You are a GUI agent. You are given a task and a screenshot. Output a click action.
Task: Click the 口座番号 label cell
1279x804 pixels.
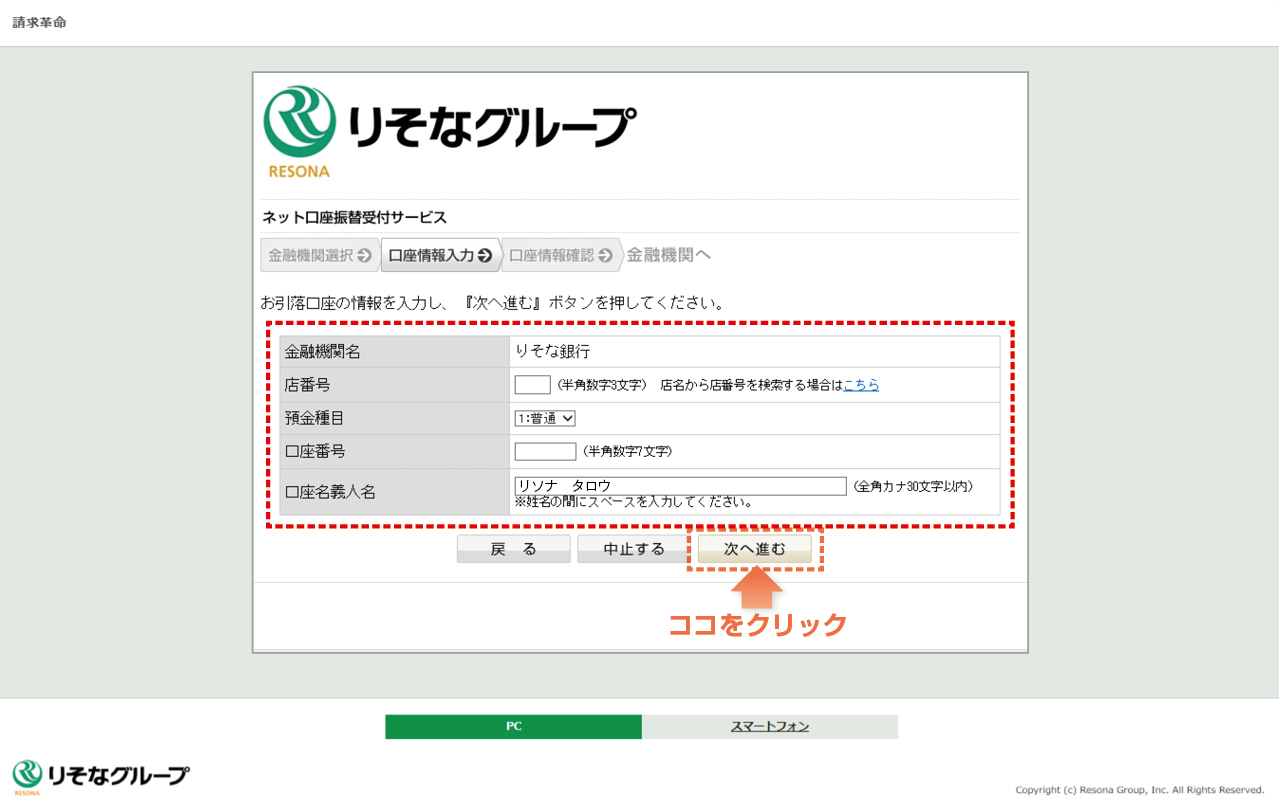click(394, 451)
